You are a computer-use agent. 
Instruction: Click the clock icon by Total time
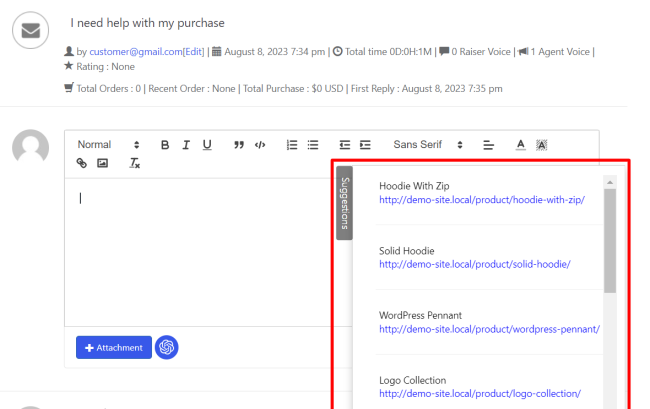point(338,51)
